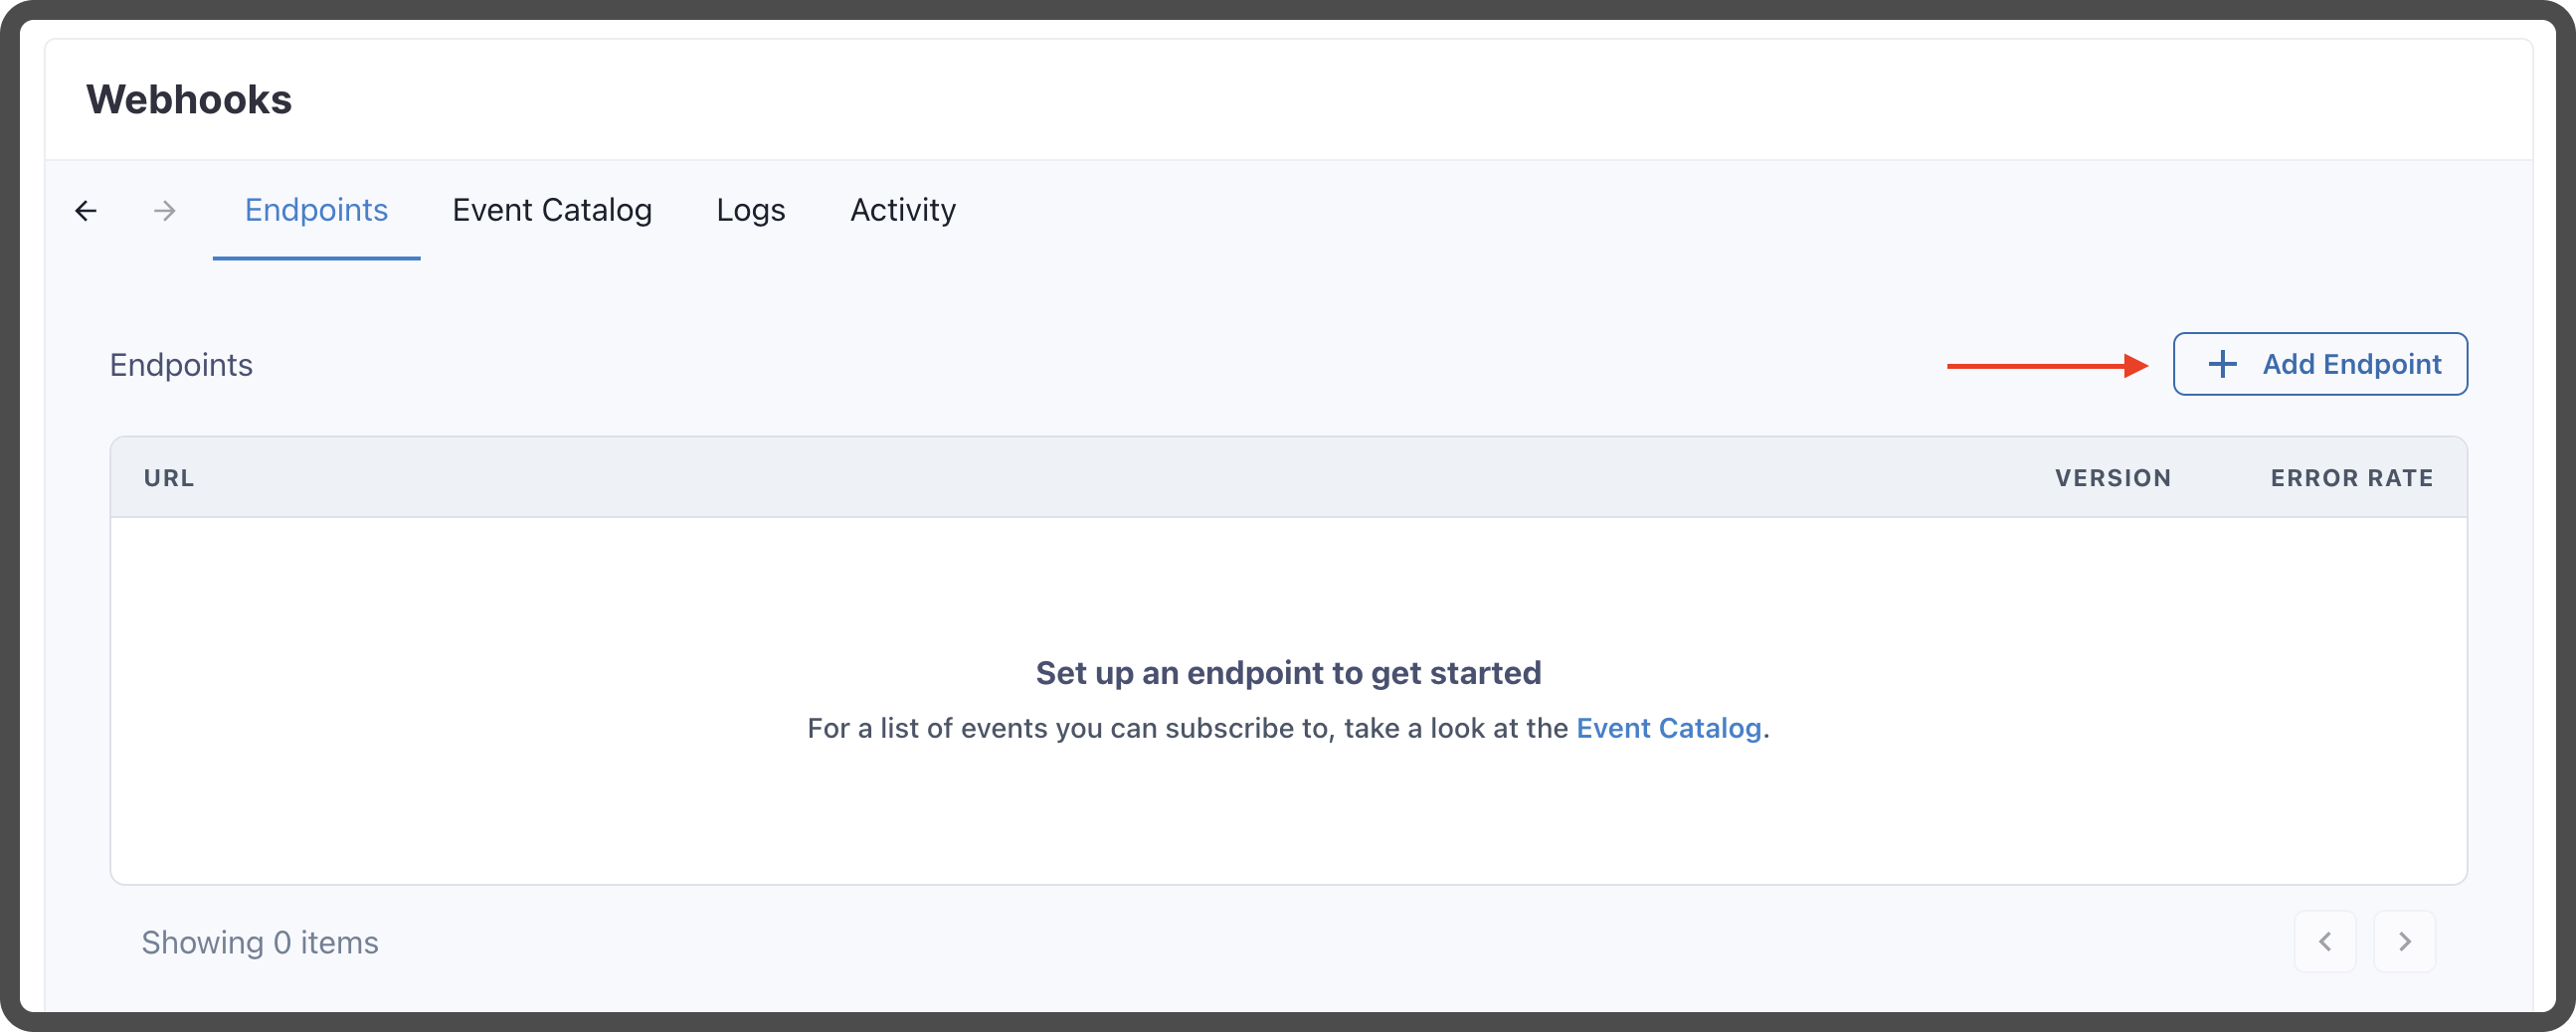The width and height of the screenshot is (2576, 1032).
Task: Open the Event Catalog tab
Action: (x=552, y=210)
